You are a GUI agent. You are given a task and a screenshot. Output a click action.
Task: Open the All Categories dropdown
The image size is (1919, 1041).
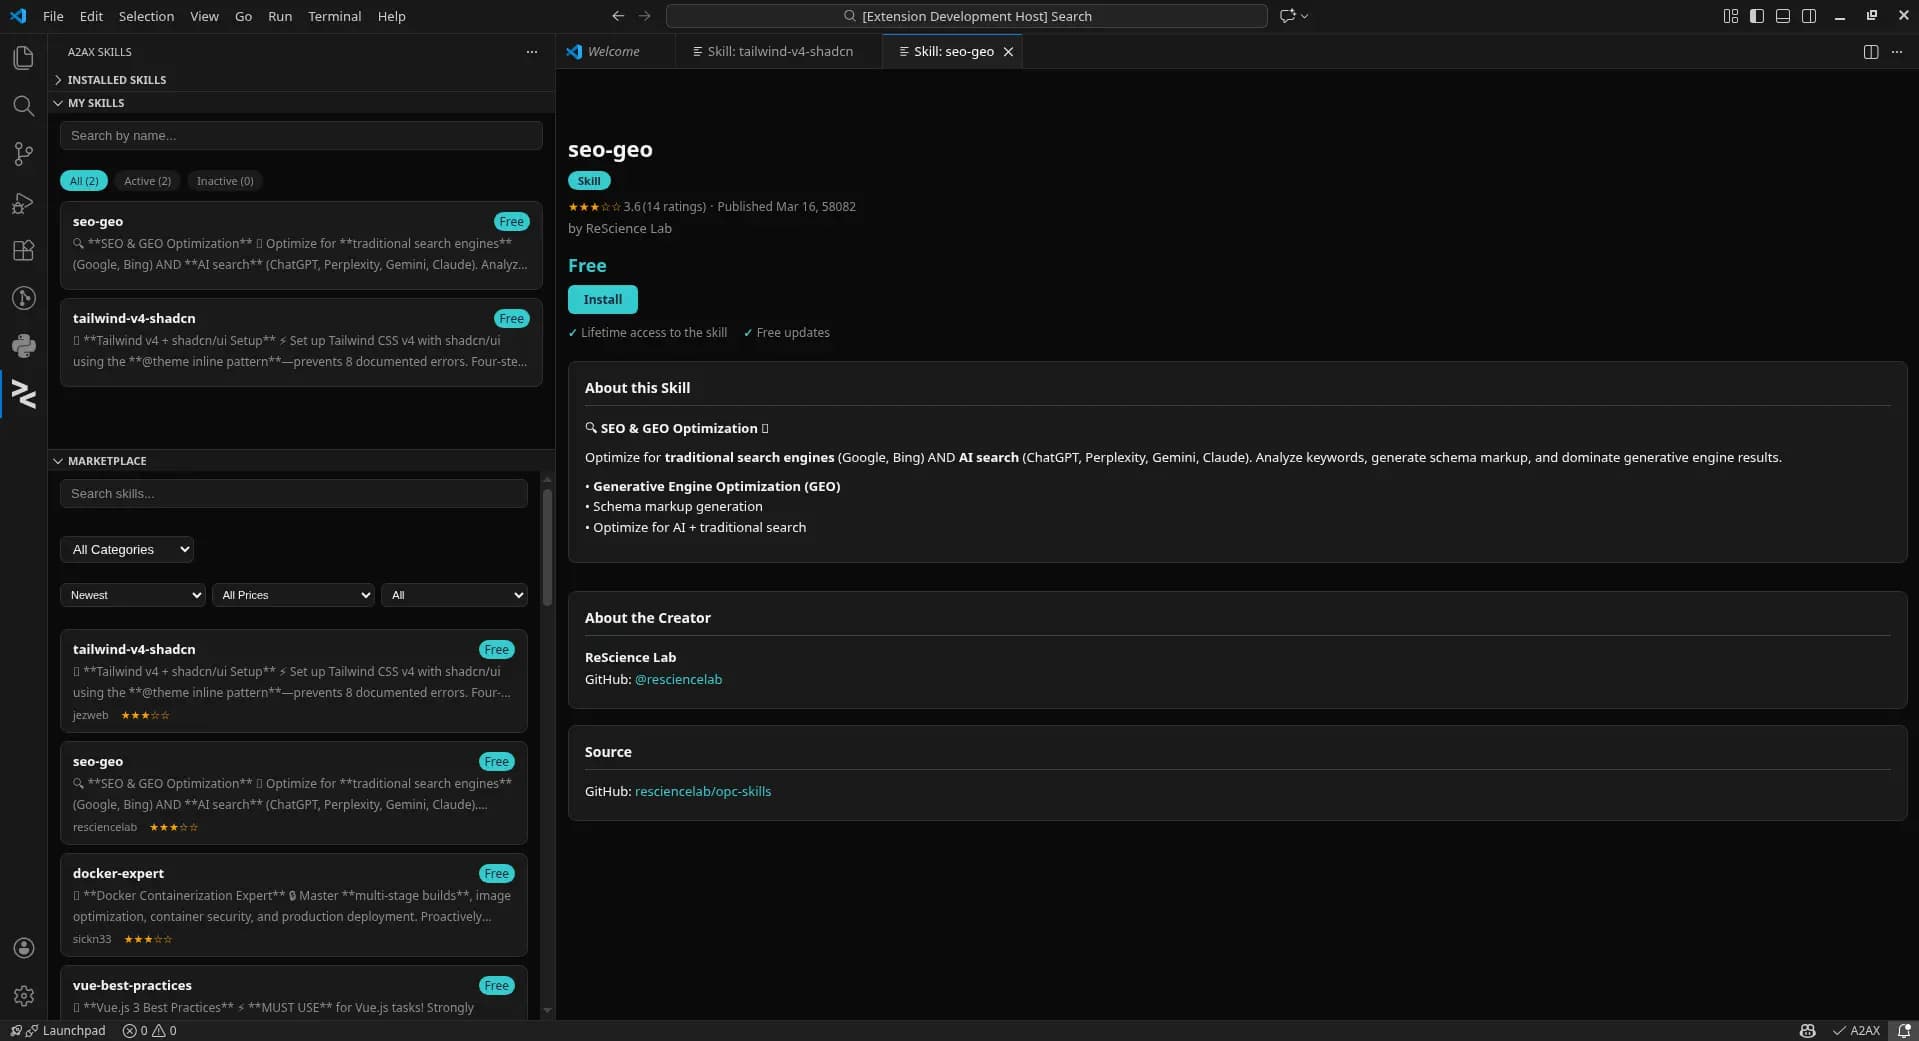[126, 549]
